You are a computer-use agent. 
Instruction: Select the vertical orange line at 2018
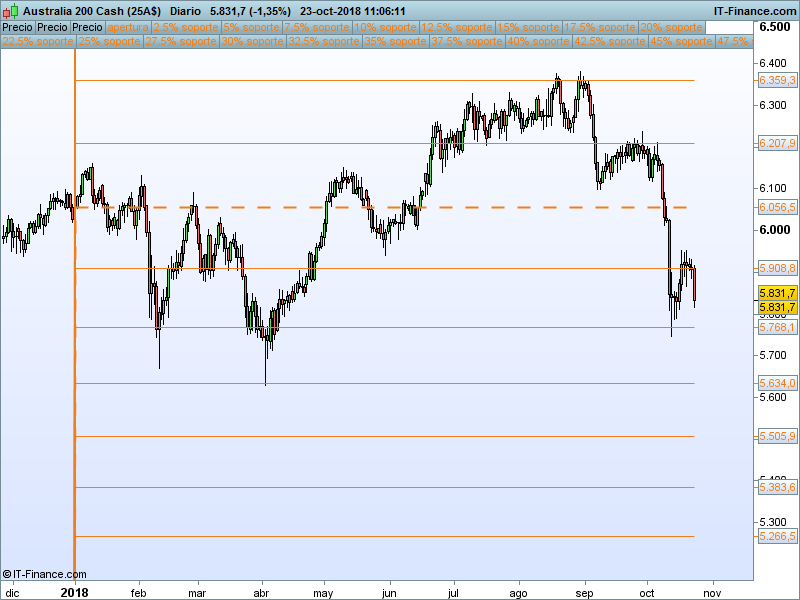(x=75, y=315)
